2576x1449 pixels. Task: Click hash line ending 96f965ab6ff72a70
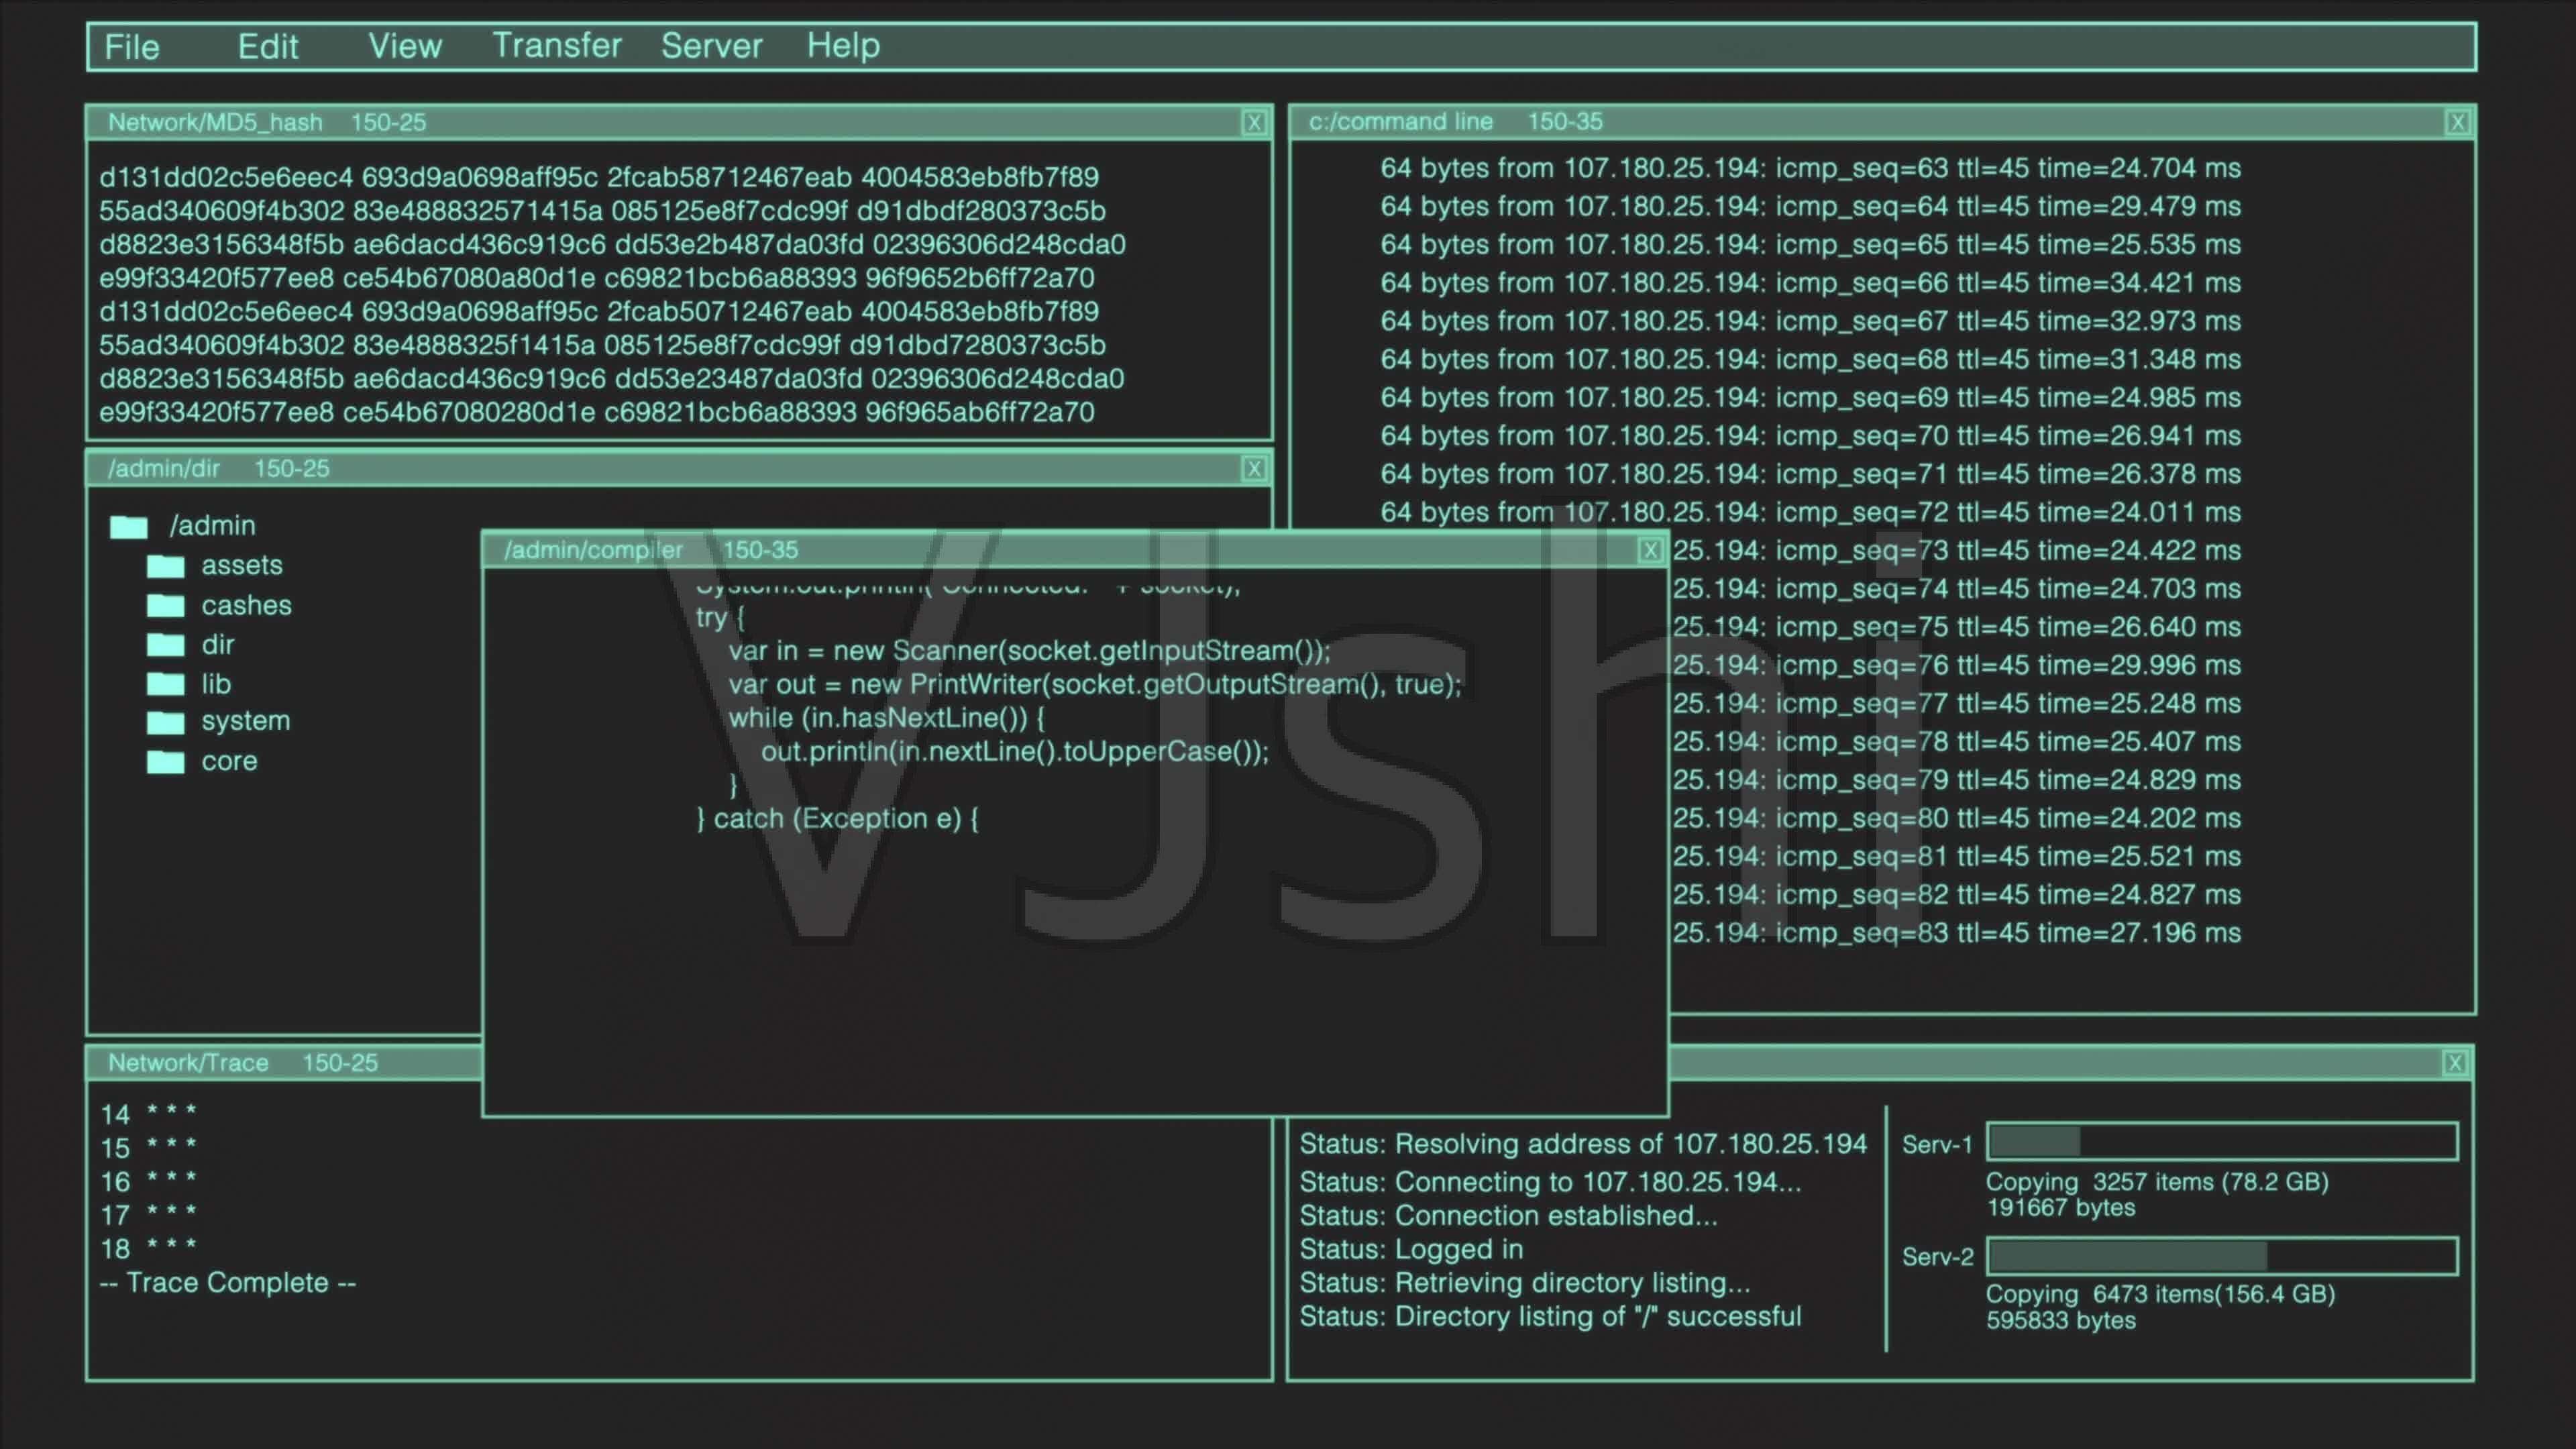click(x=597, y=412)
